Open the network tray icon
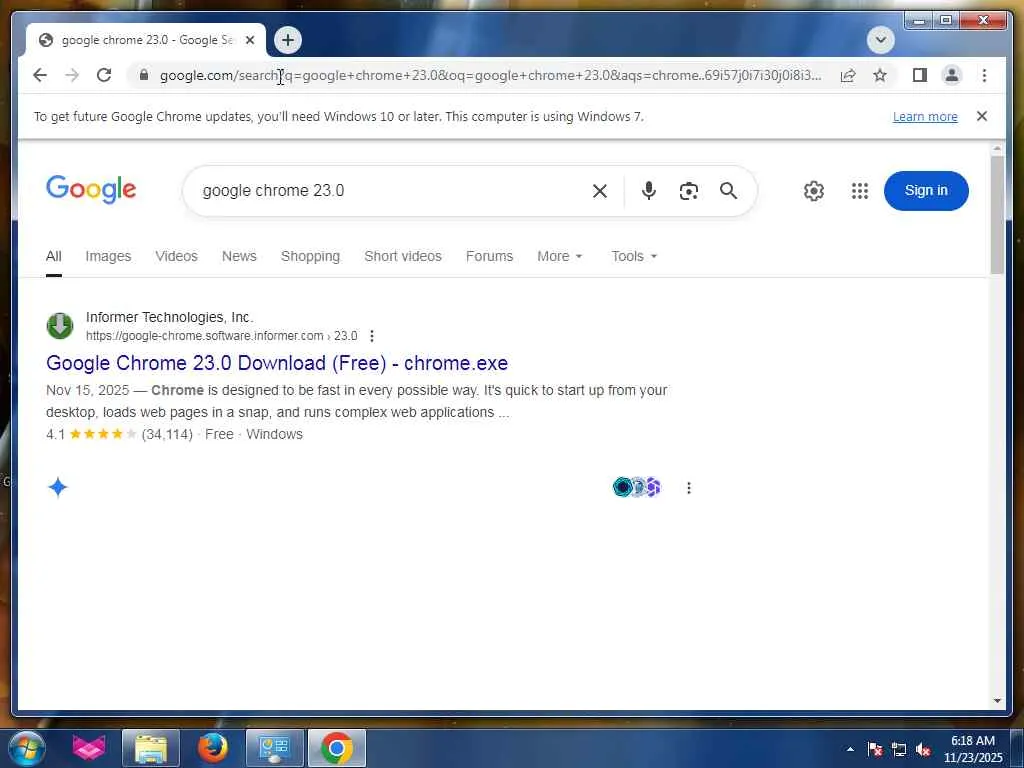Viewport: 1024px width, 768px height. tap(899, 749)
